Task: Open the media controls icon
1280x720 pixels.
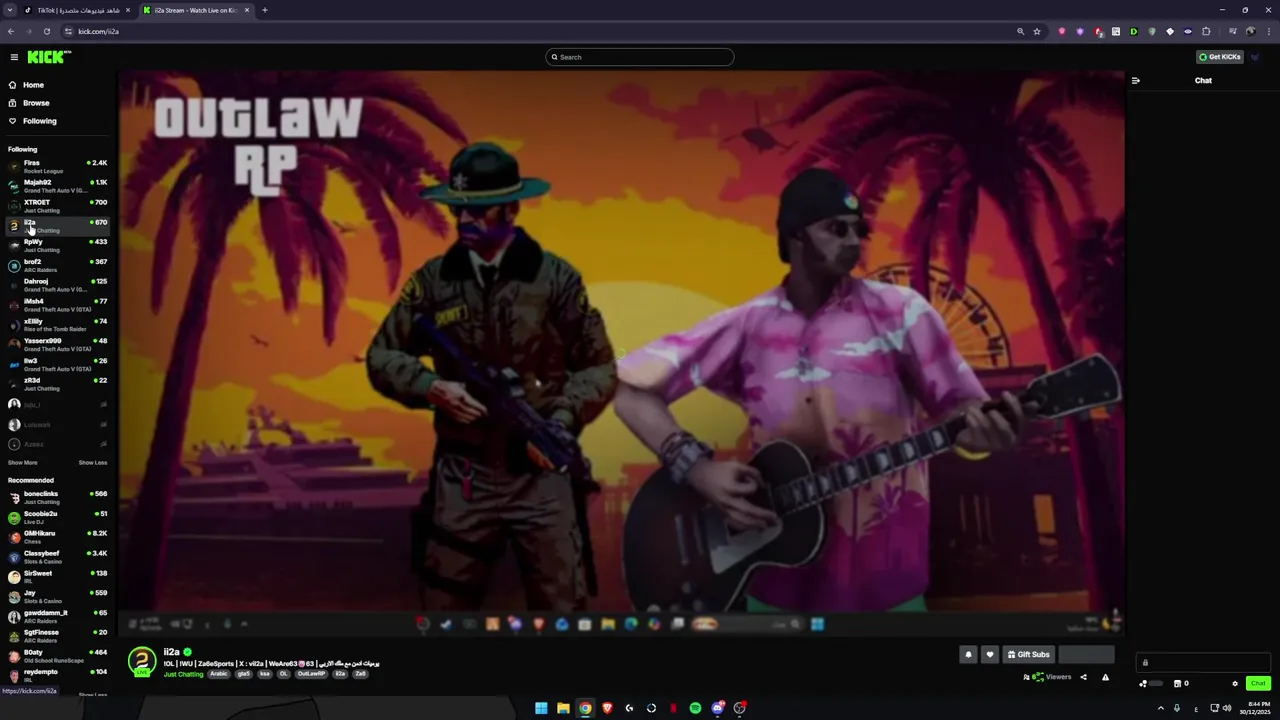Action: click(x=1232, y=31)
